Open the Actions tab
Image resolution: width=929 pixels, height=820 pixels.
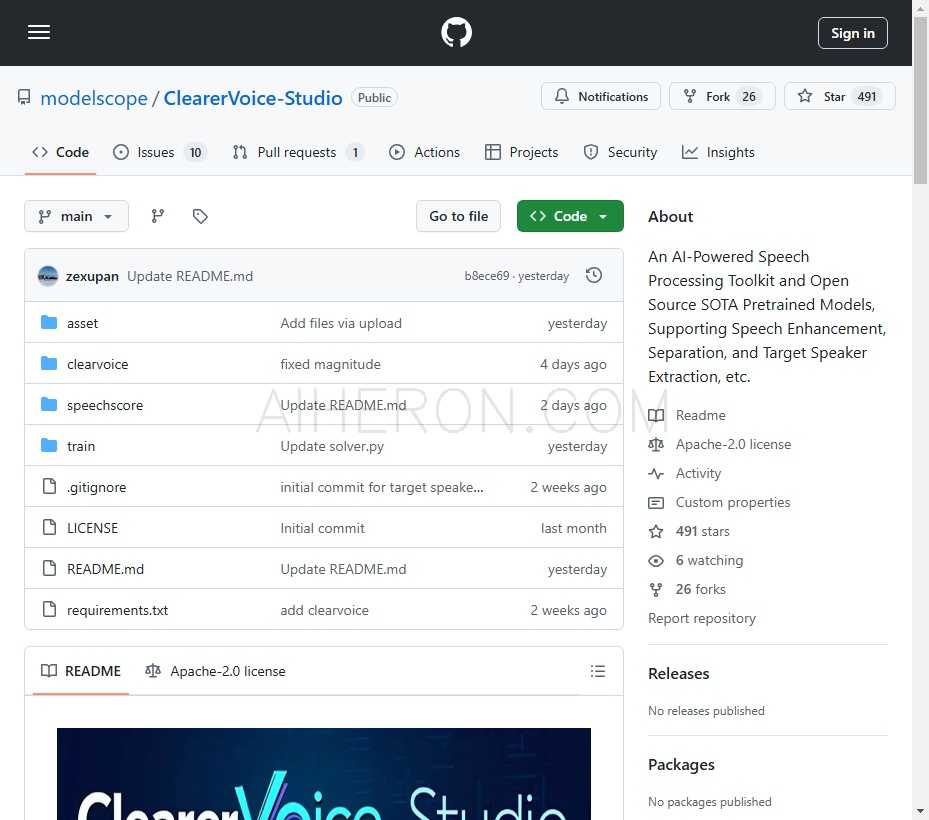coord(424,152)
